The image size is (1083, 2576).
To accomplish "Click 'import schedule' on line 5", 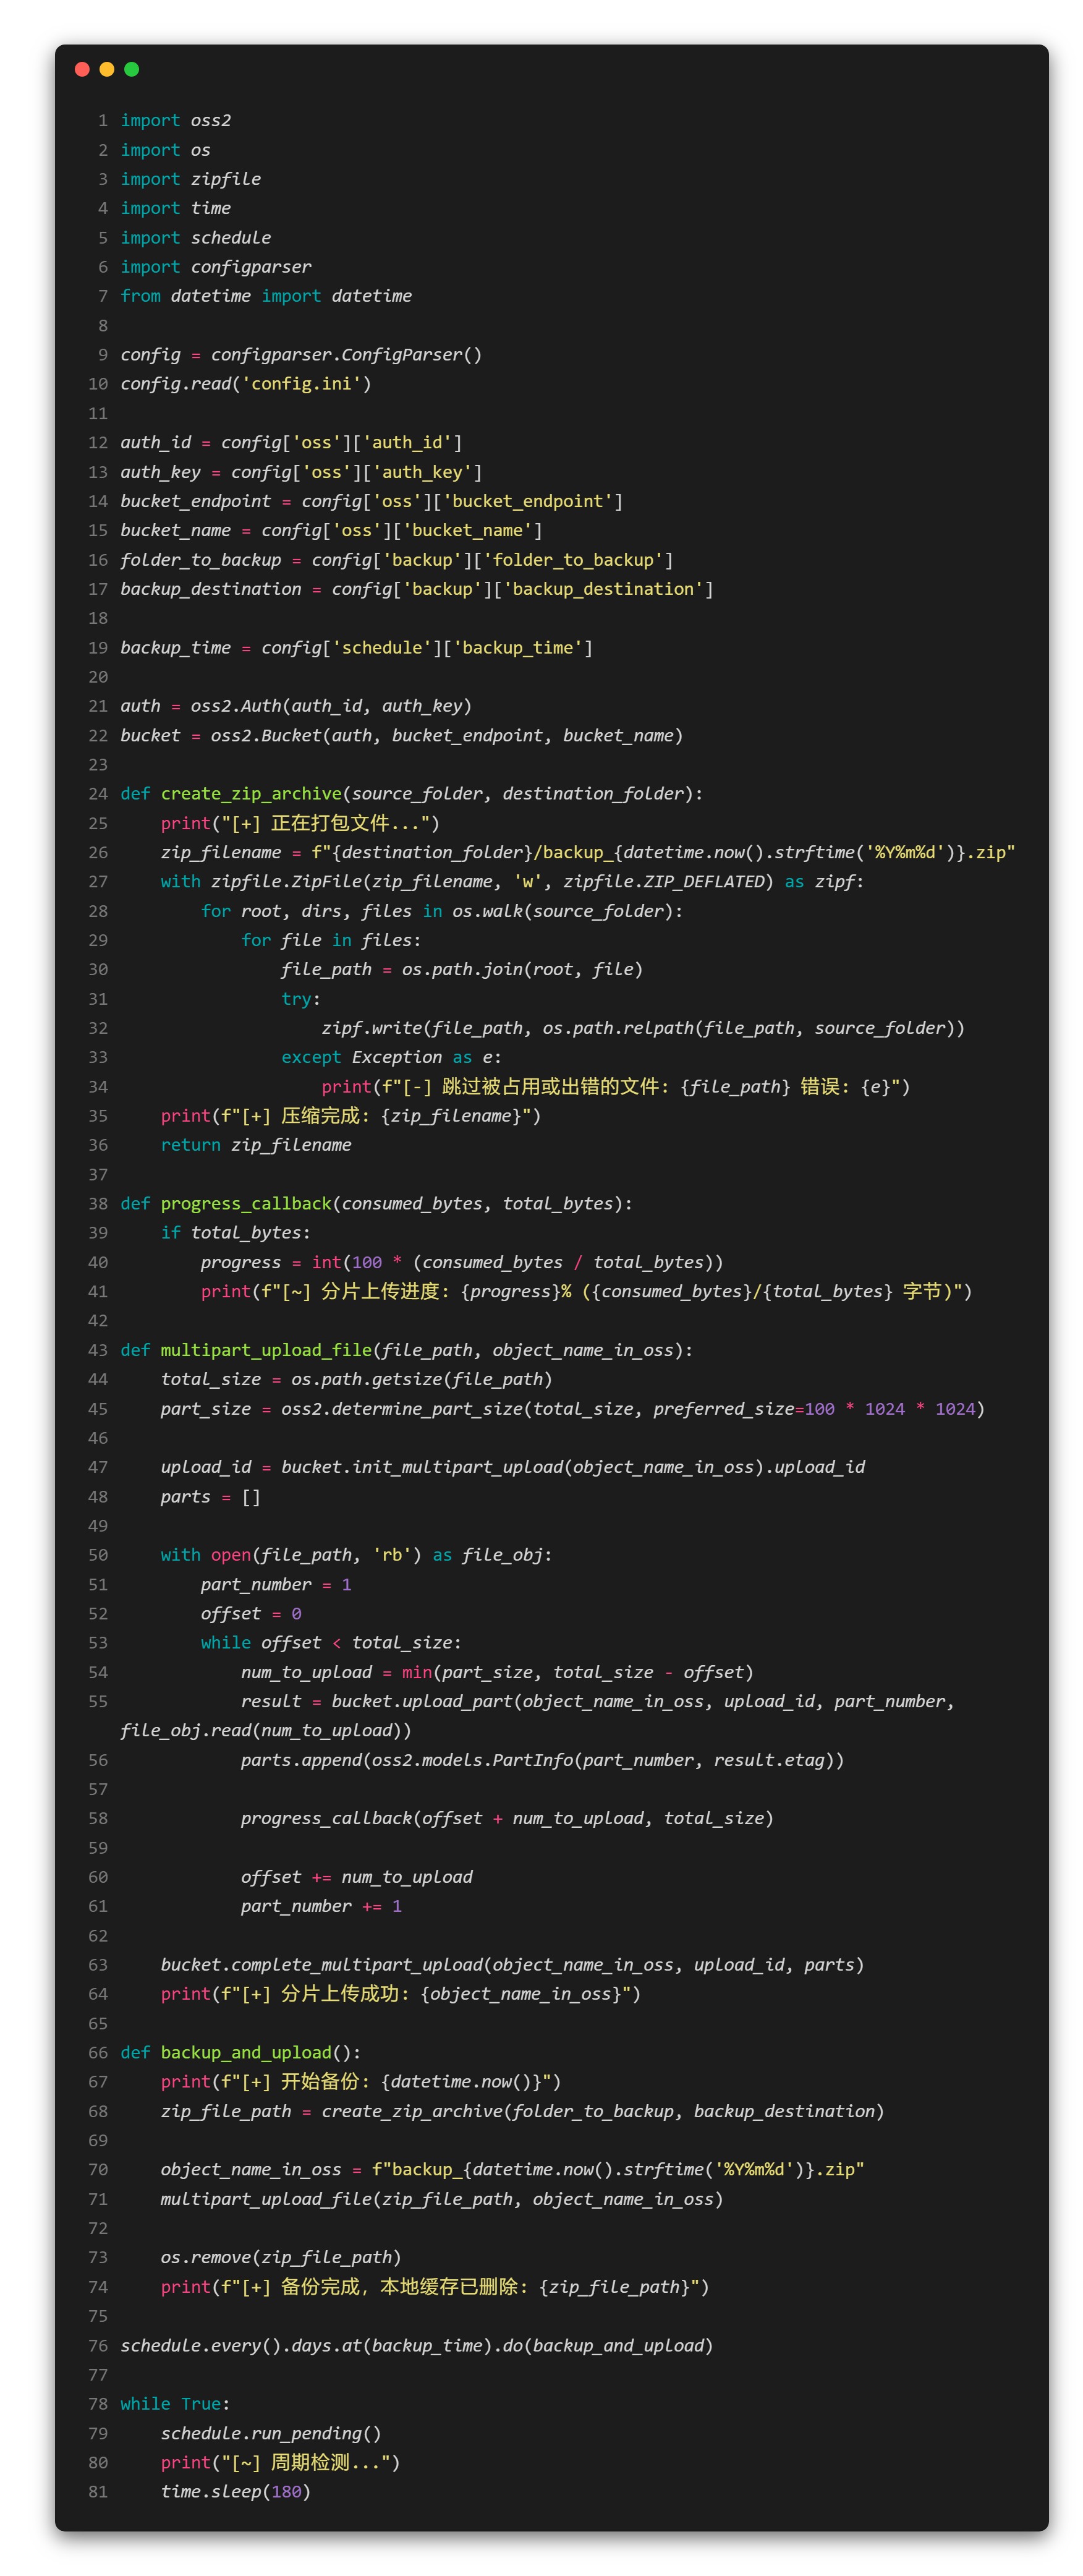I will click(x=196, y=237).
